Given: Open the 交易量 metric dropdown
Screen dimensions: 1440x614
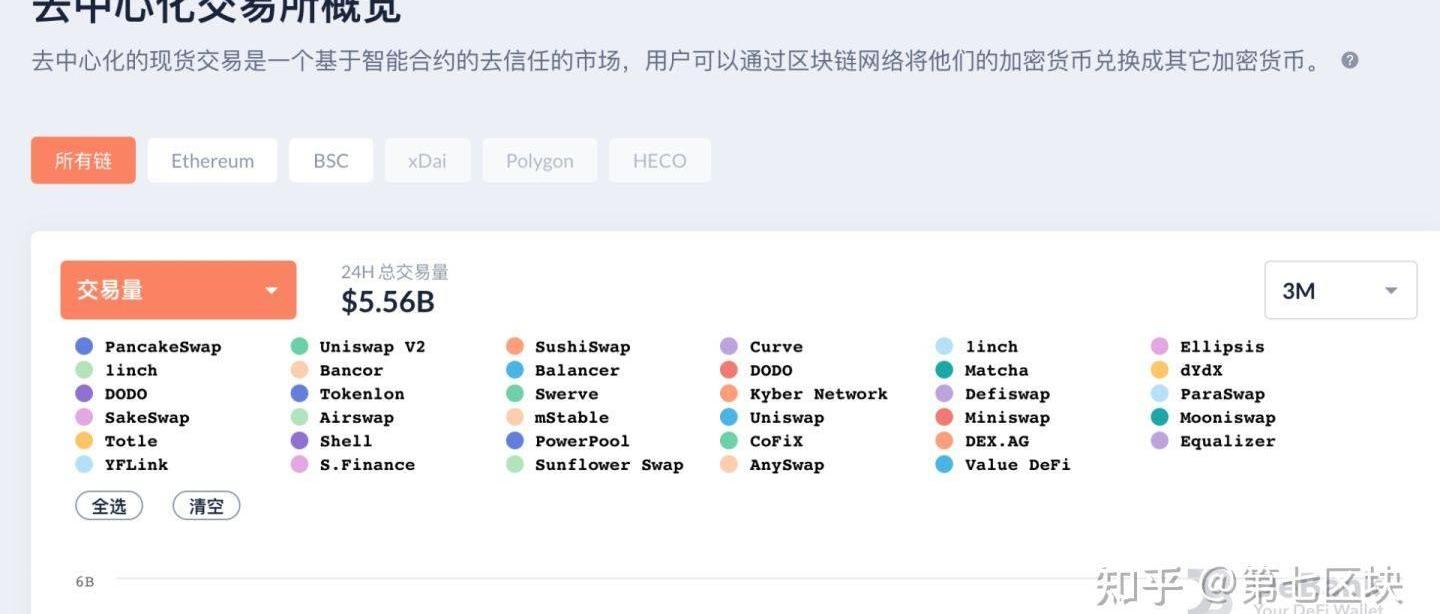Looking at the screenshot, I should click(178, 290).
